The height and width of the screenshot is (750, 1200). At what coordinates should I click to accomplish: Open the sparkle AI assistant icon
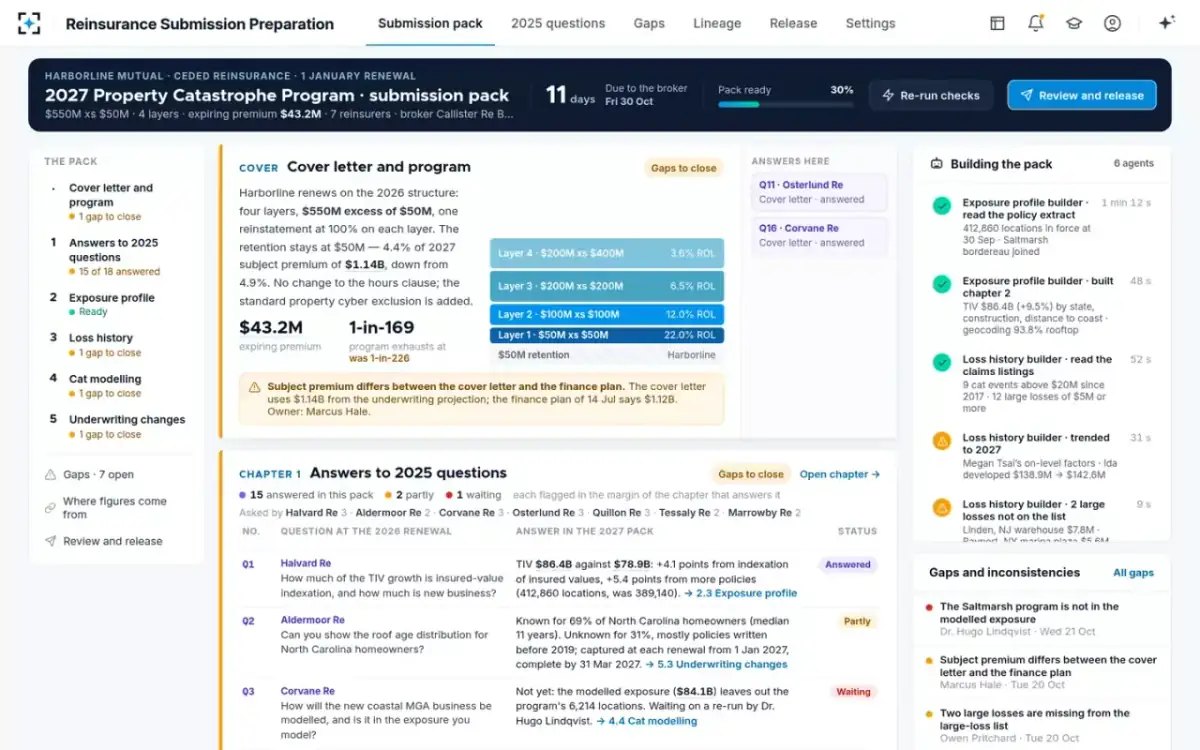tap(1166, 23)
